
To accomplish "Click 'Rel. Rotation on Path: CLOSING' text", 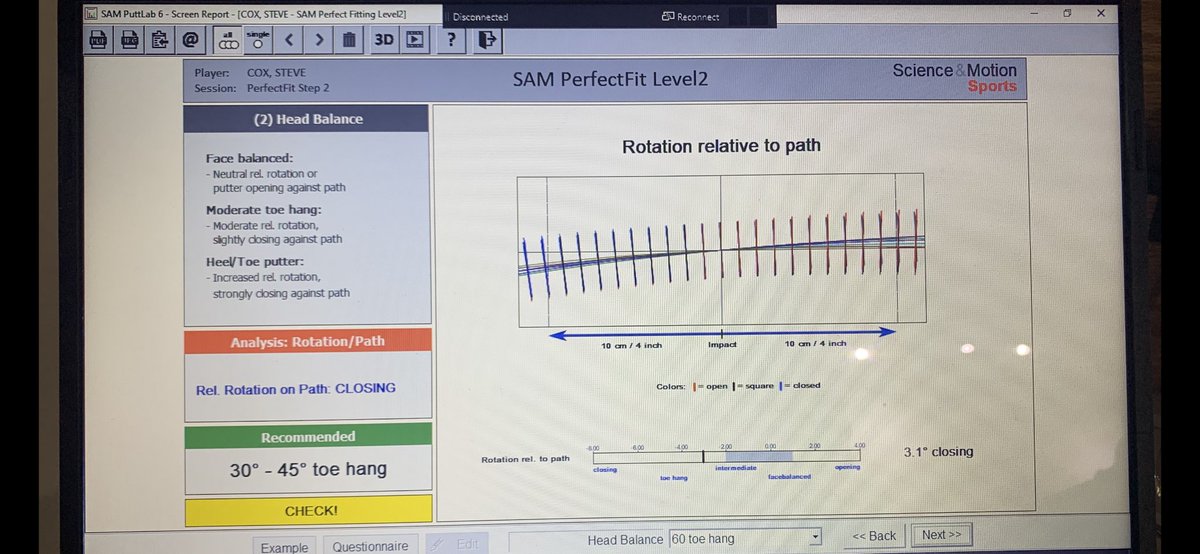I will (x=296, y=388).
